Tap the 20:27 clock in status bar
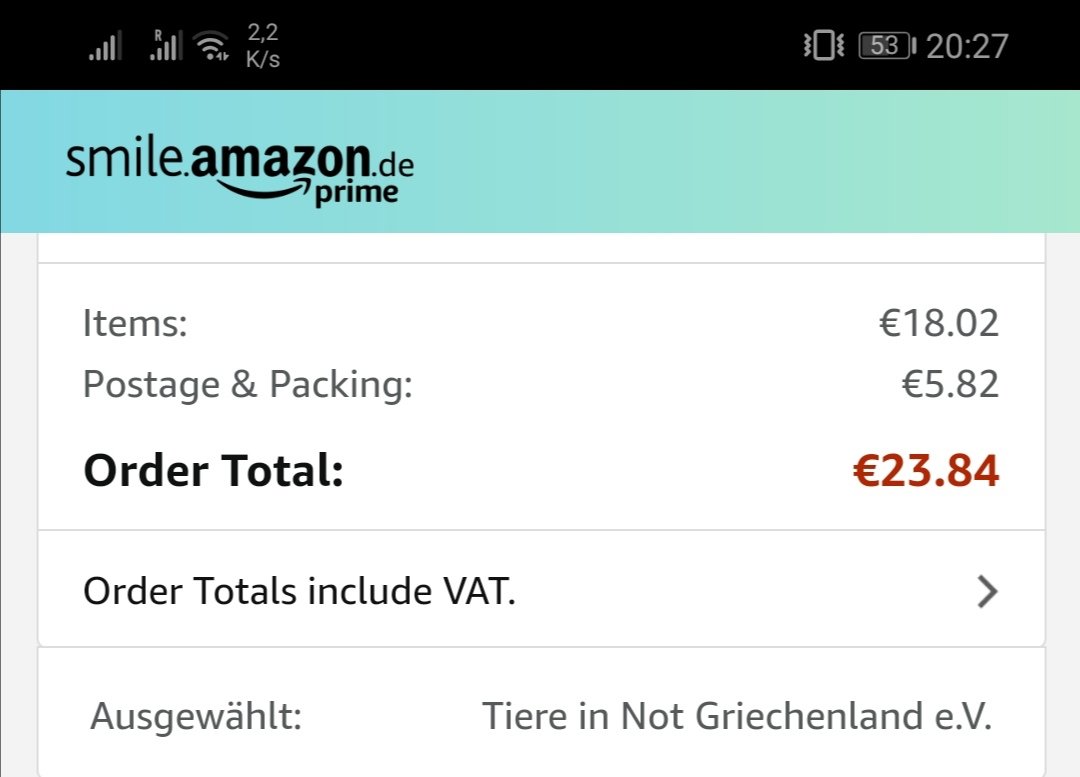The width and height of the screenshot is (1080, 777). tap(967, 46)
